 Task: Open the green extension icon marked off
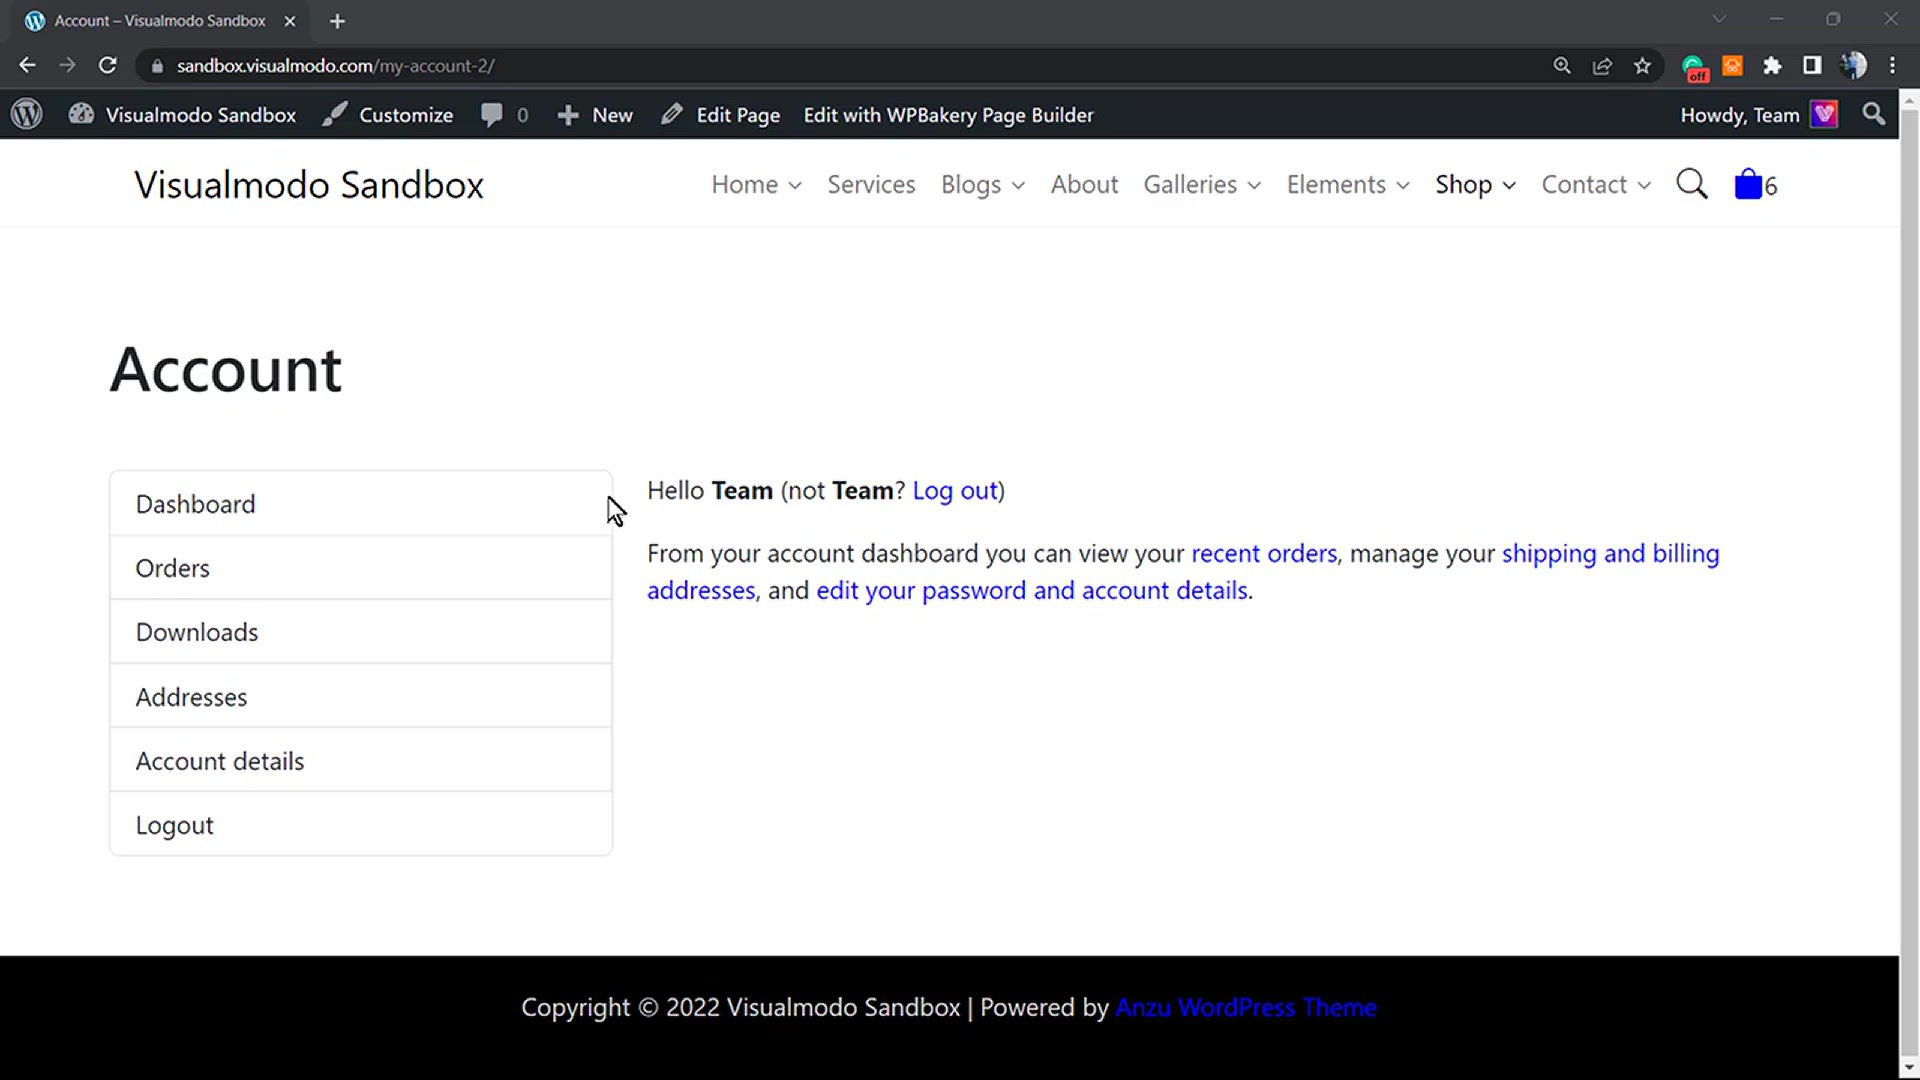pos(1694,67)
